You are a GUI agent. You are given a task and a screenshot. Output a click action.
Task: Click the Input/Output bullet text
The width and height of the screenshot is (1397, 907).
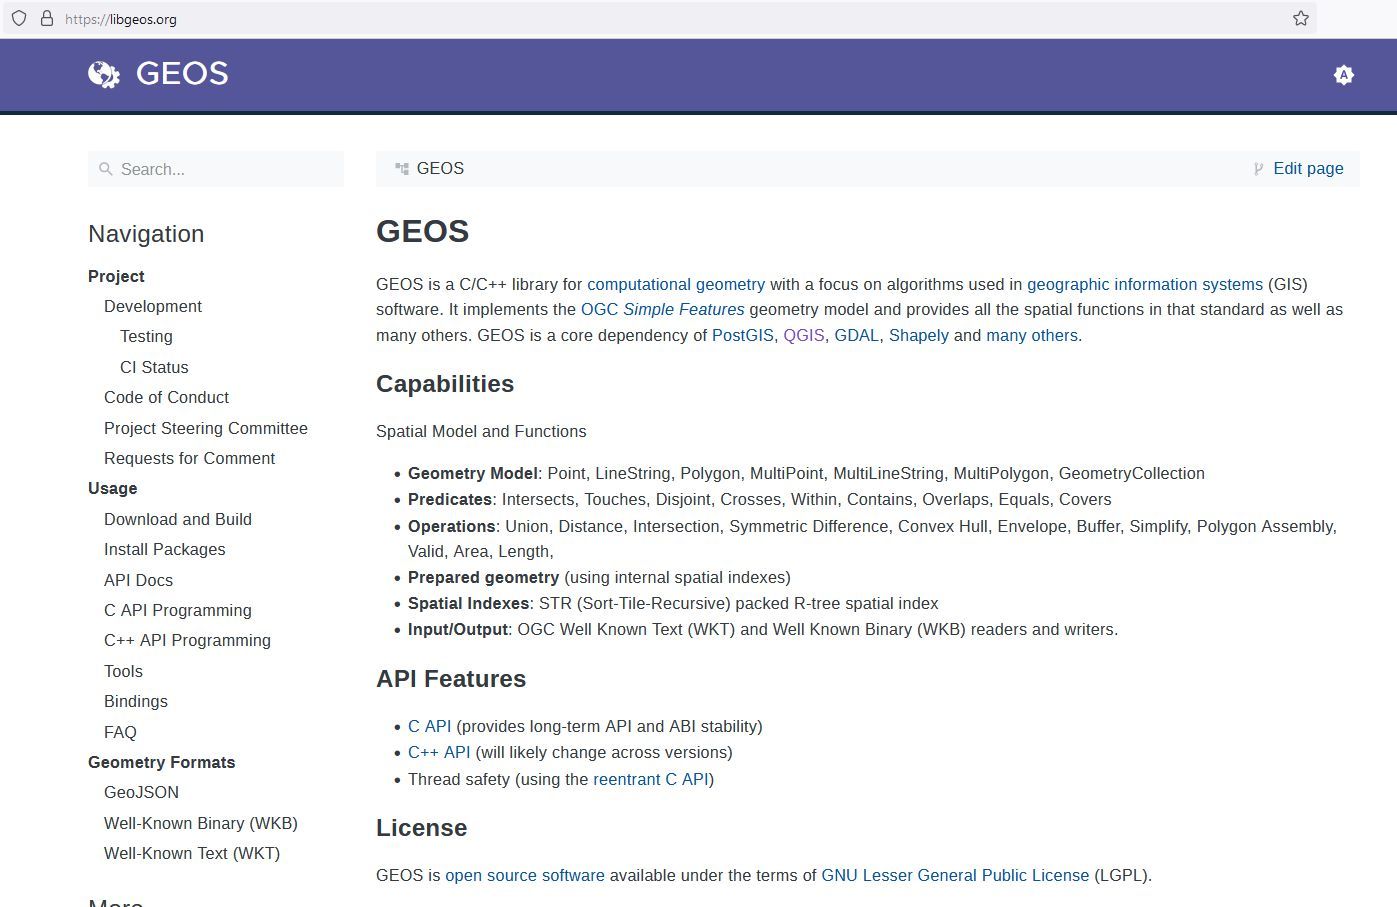[x=763, y=629]
